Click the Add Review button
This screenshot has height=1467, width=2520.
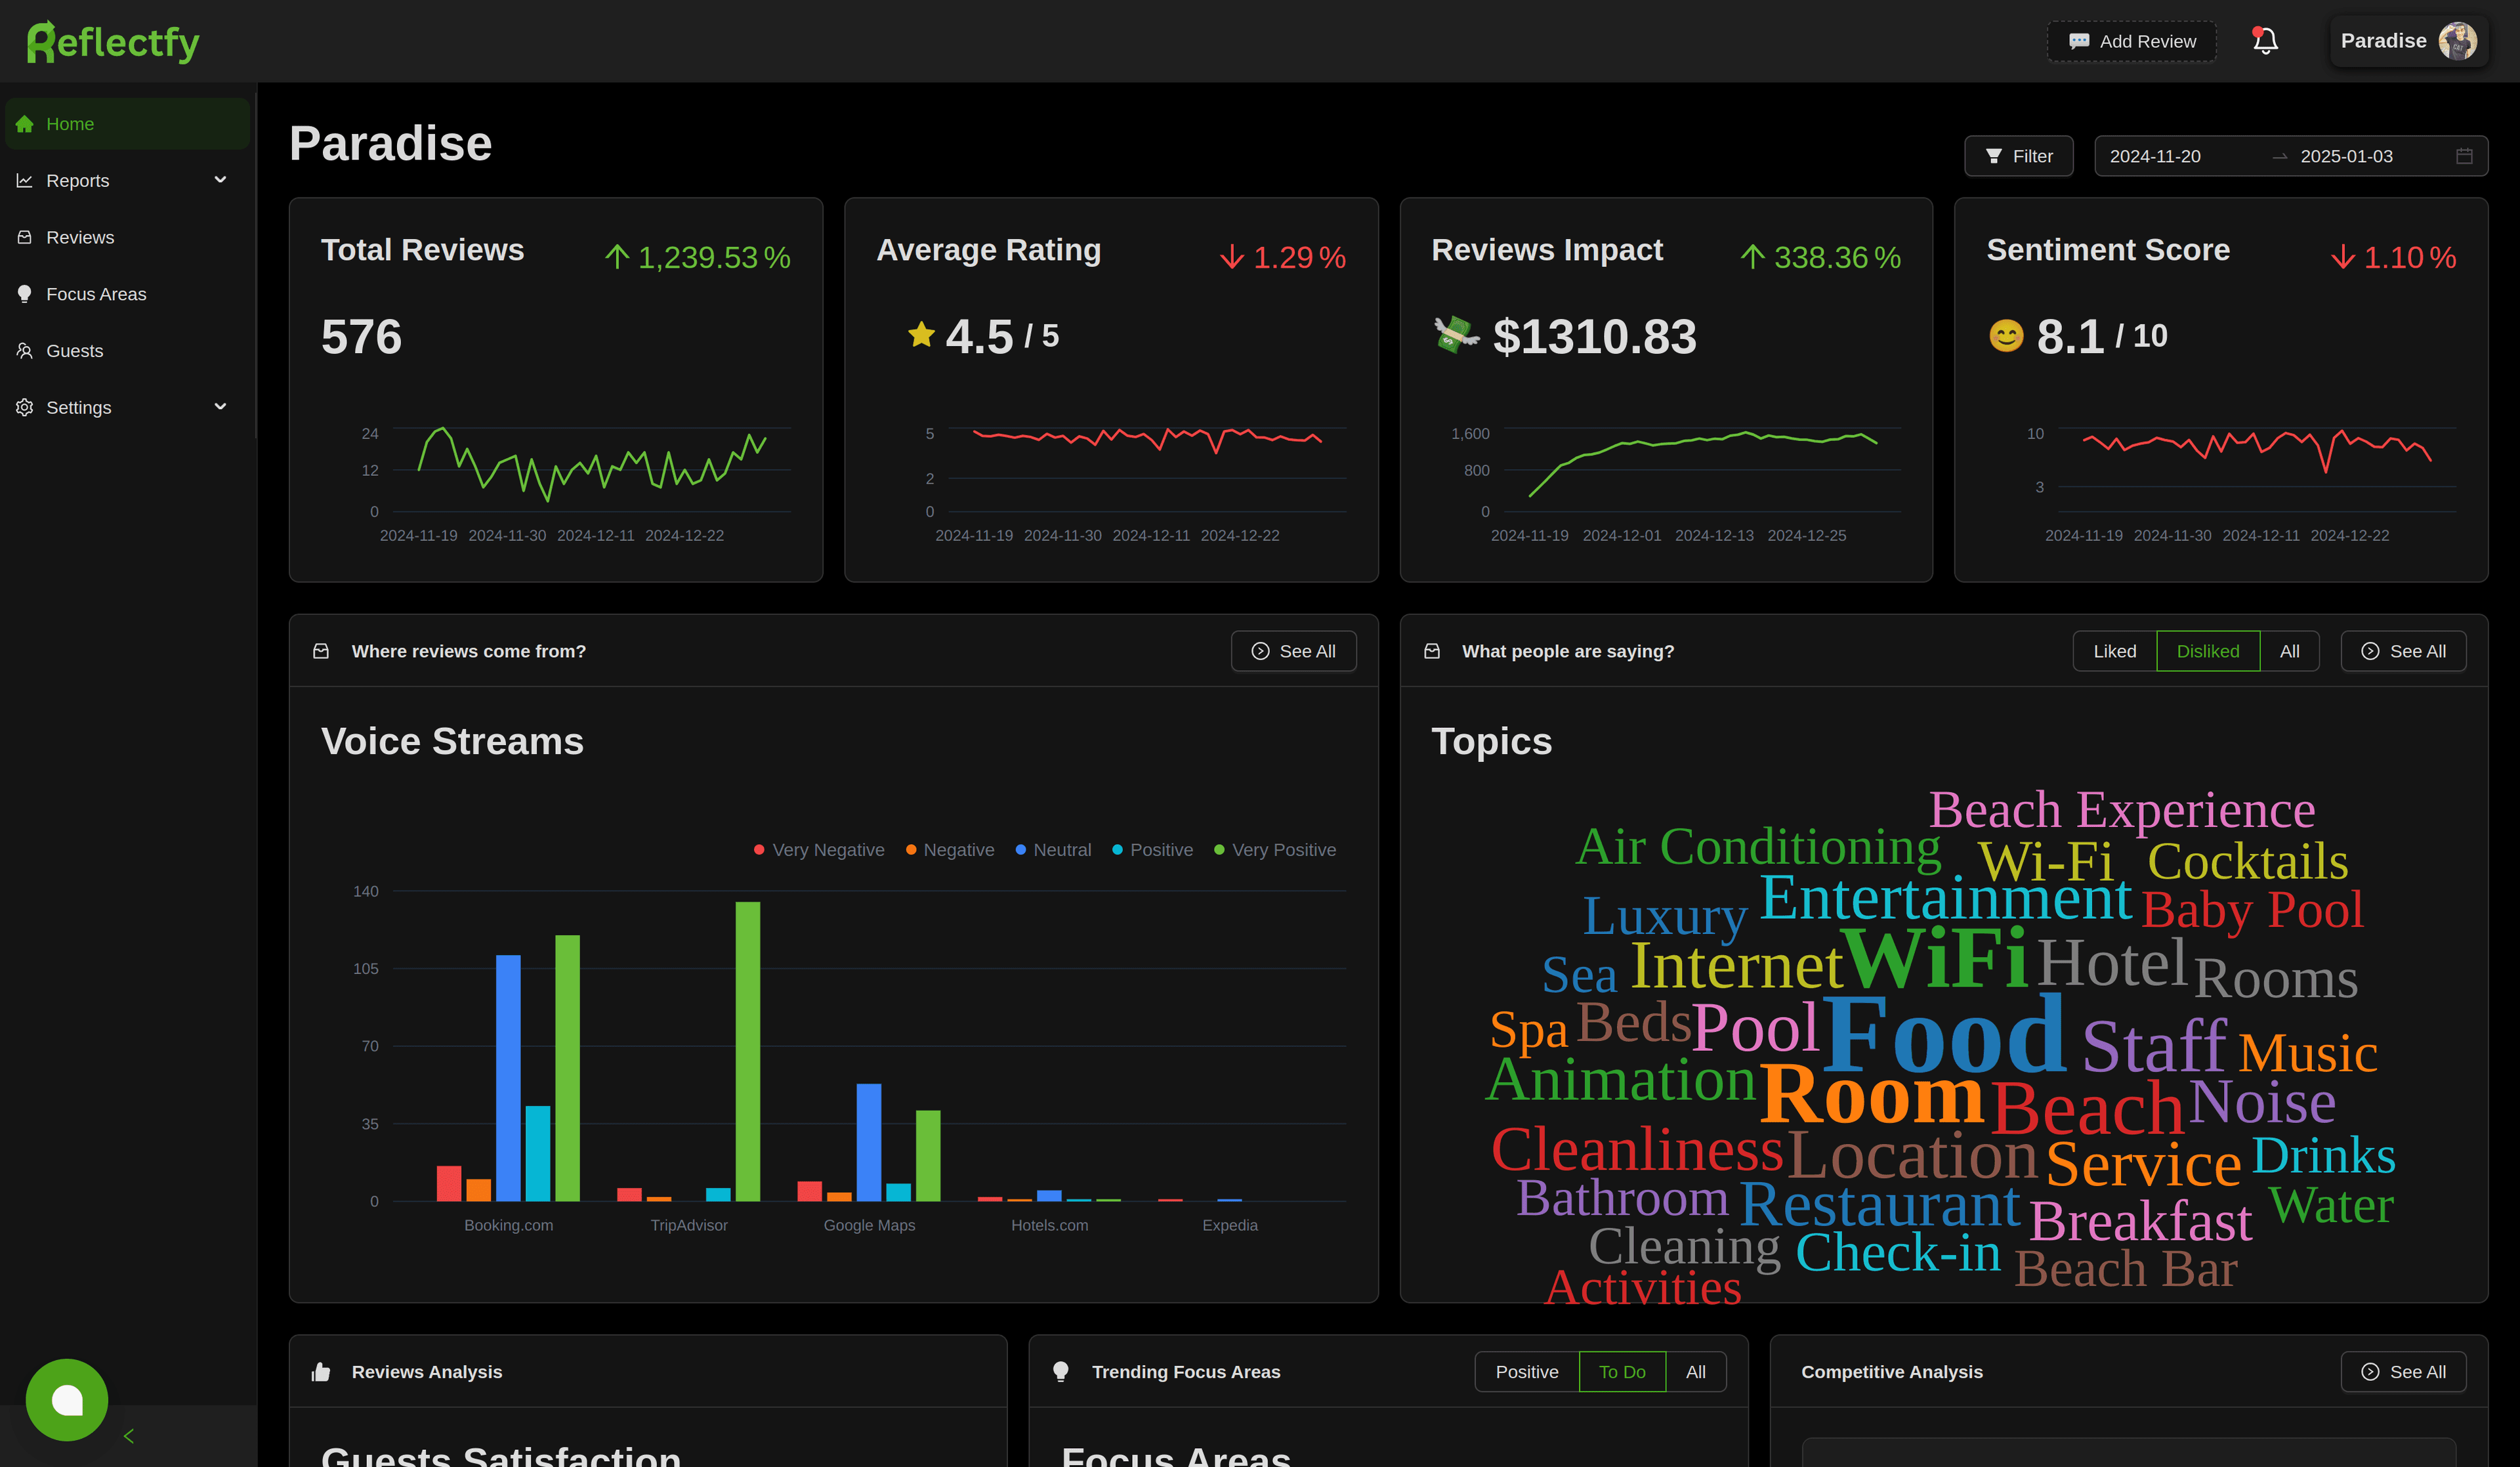[x=2131, y=41]
